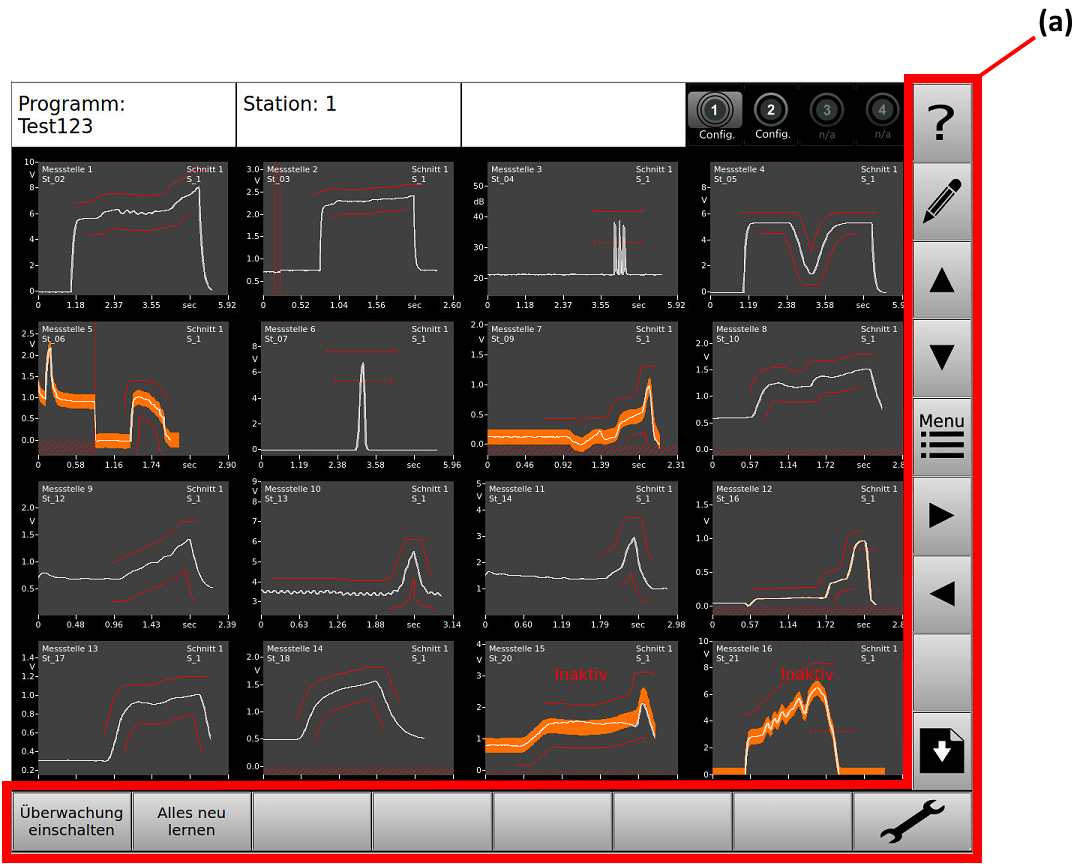Open the help screen via question mark icon
The height and width of the screenshot is (864, 1080).
coord(941,122)
